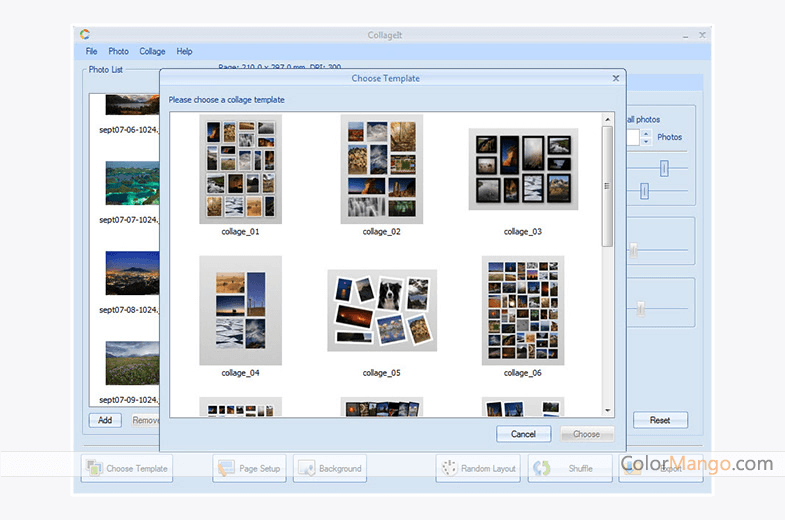Open the Collage menu

tap(152, 51)
